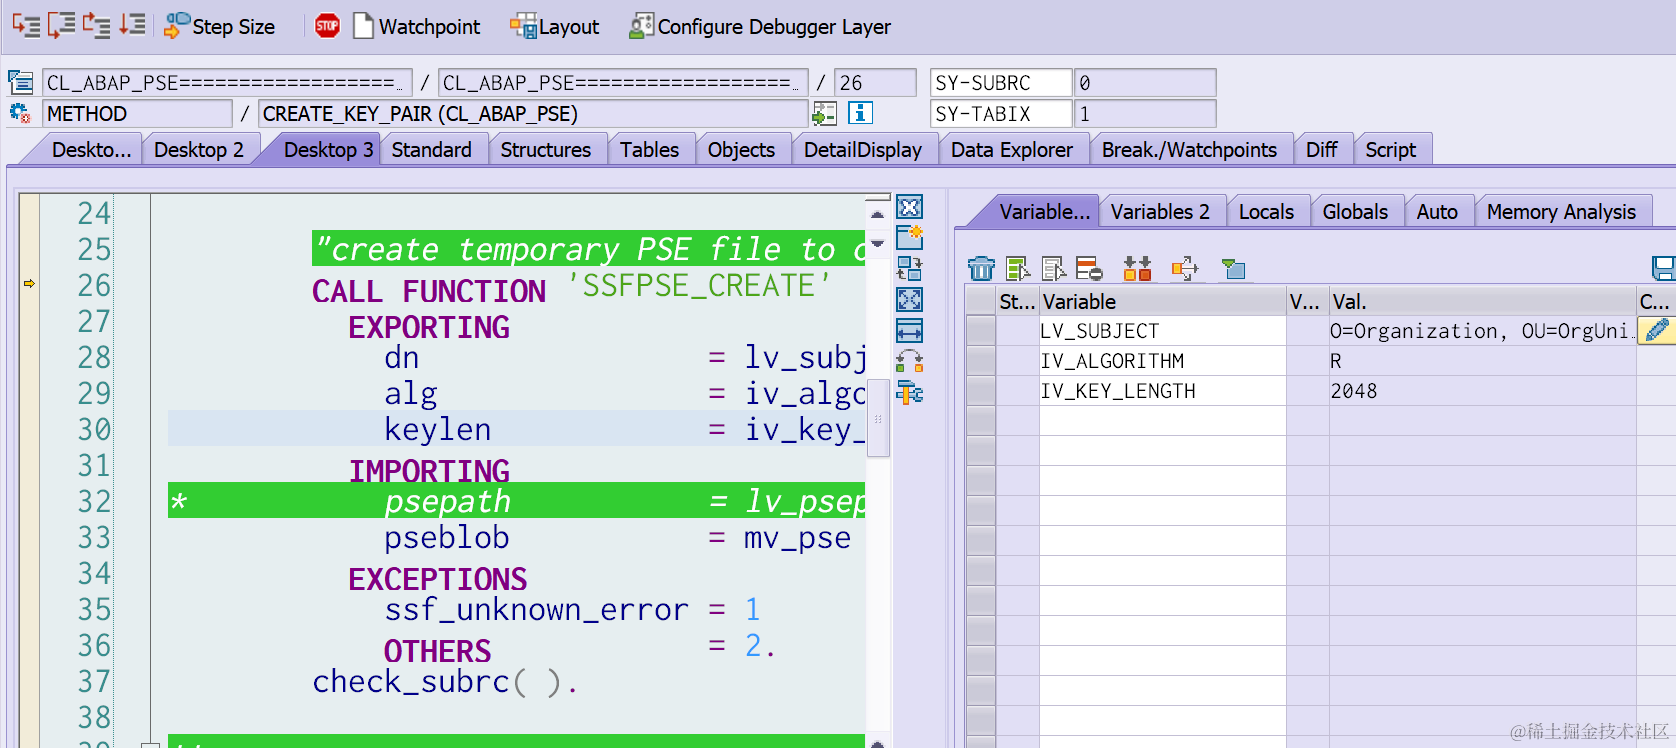Click the scroll down arrow under the editor's up arrow
Image resolution: width=1676 pixels, height=748 pixels.
[x=877, y=243]
